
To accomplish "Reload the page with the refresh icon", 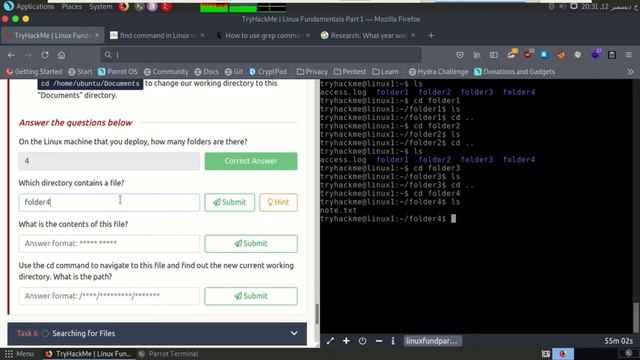I will point(44,55).
